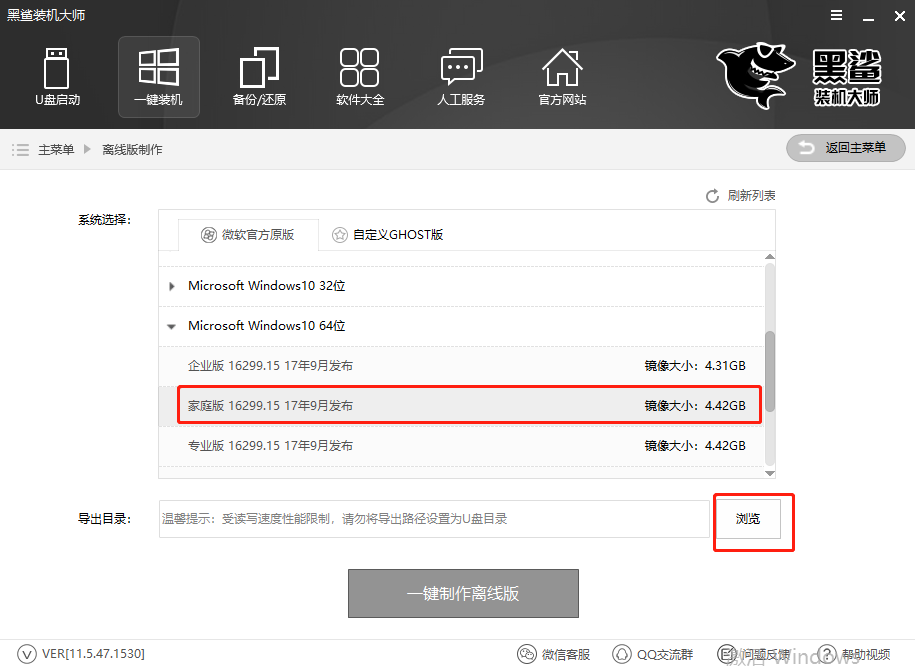915x666 pixels.
Task: Open the 备份/还原 section
Action: [259, 77]
